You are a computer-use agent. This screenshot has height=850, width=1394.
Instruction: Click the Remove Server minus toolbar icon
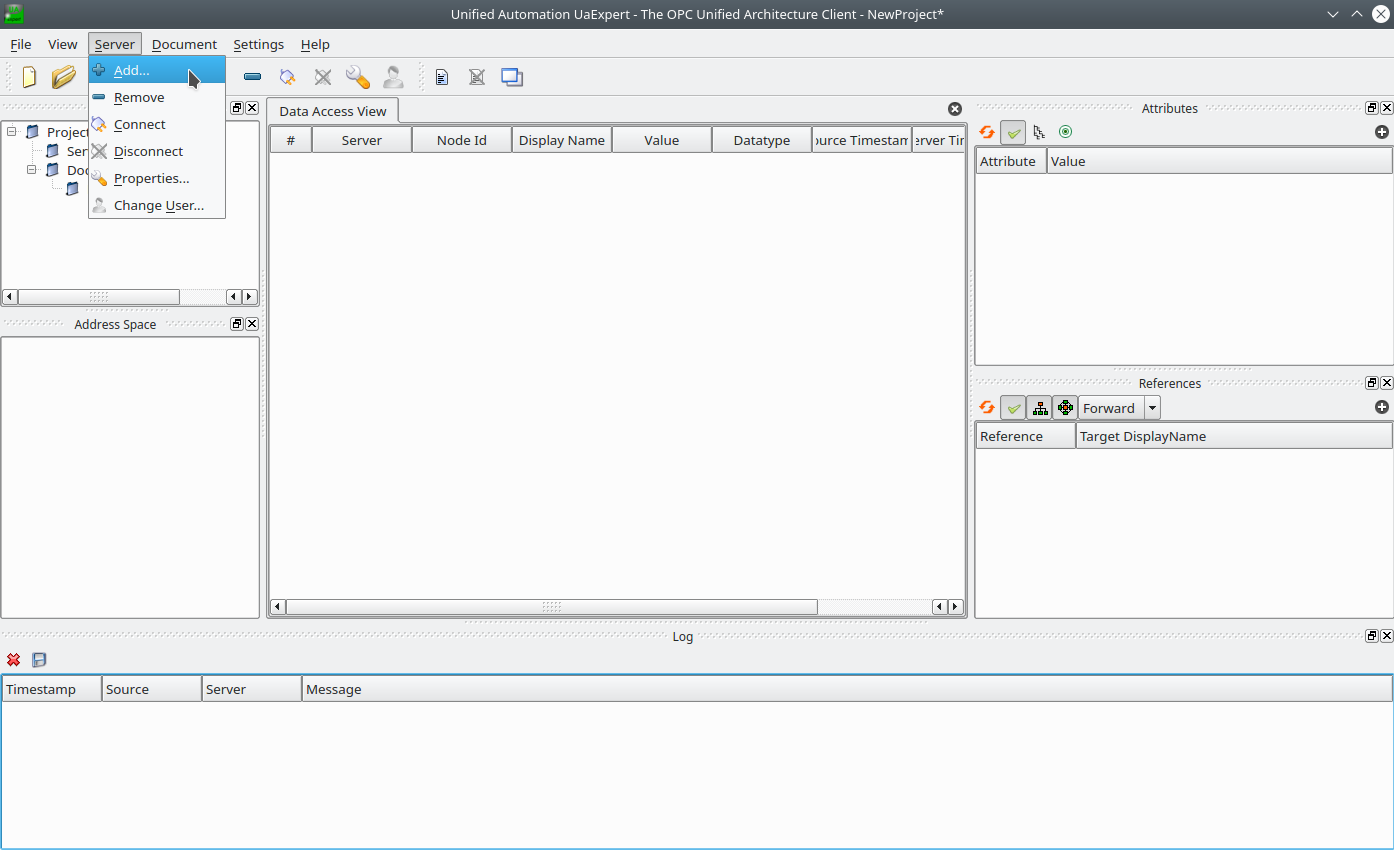(253, 77)
